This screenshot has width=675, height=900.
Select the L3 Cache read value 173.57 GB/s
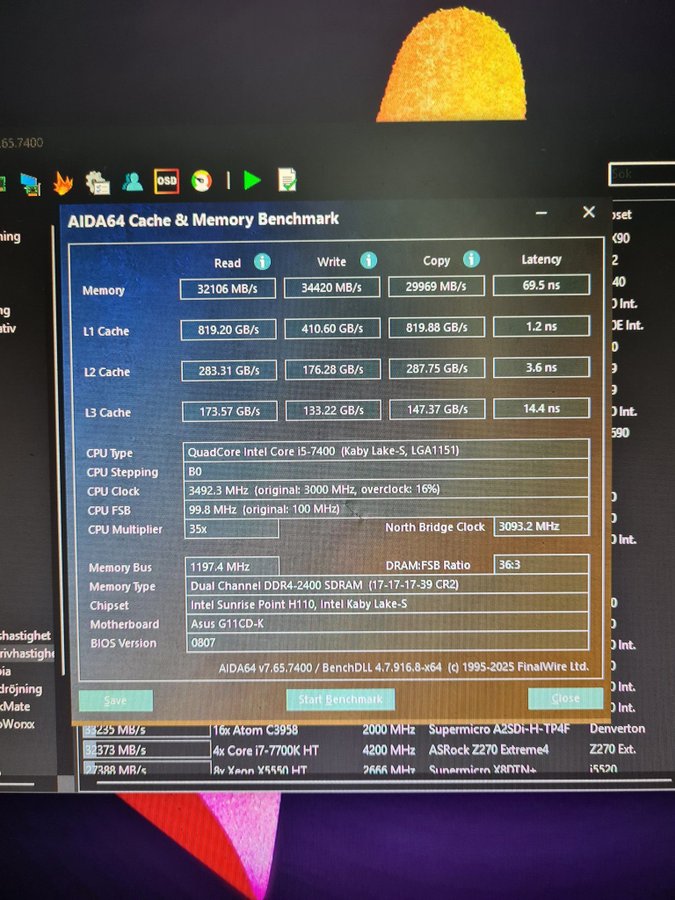point(230,412)
